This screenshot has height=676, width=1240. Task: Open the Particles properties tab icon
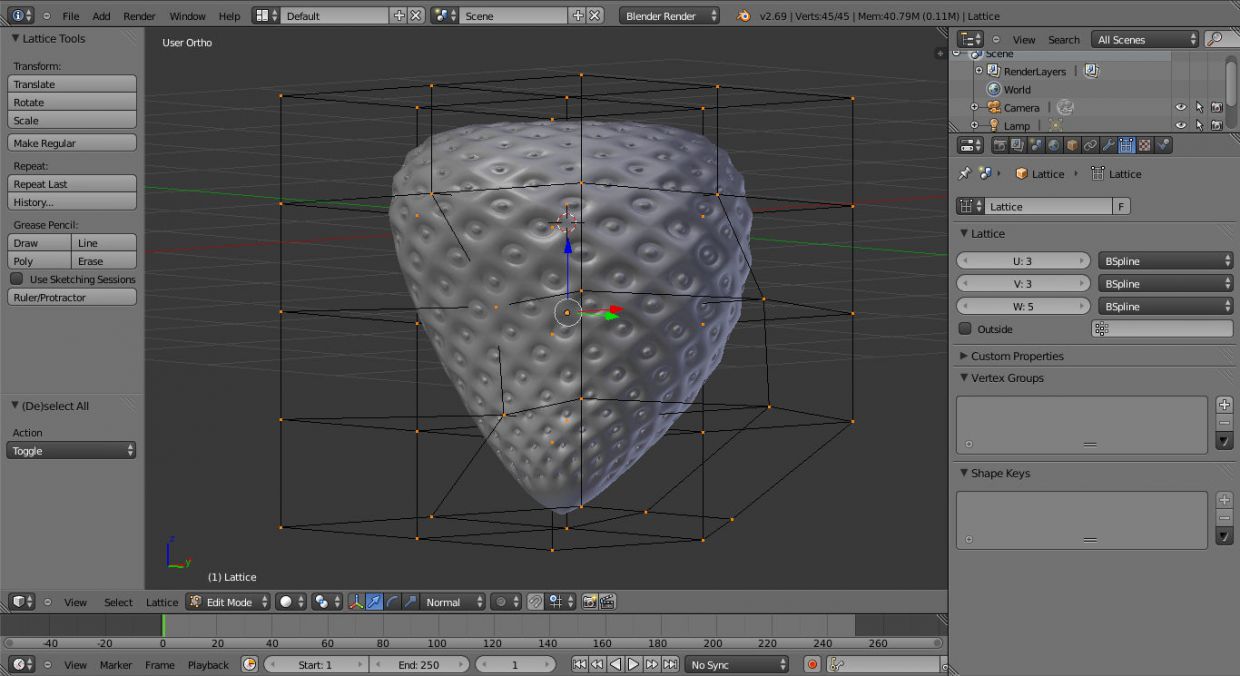pos(1163,145)
